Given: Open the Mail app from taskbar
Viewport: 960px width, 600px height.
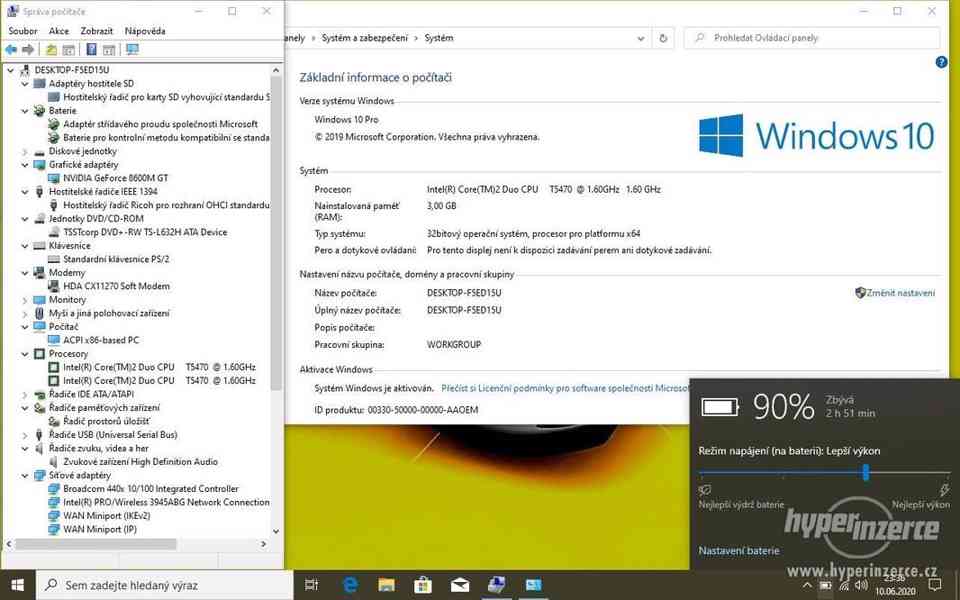Looking at the screenshot, I should point(460,585).
